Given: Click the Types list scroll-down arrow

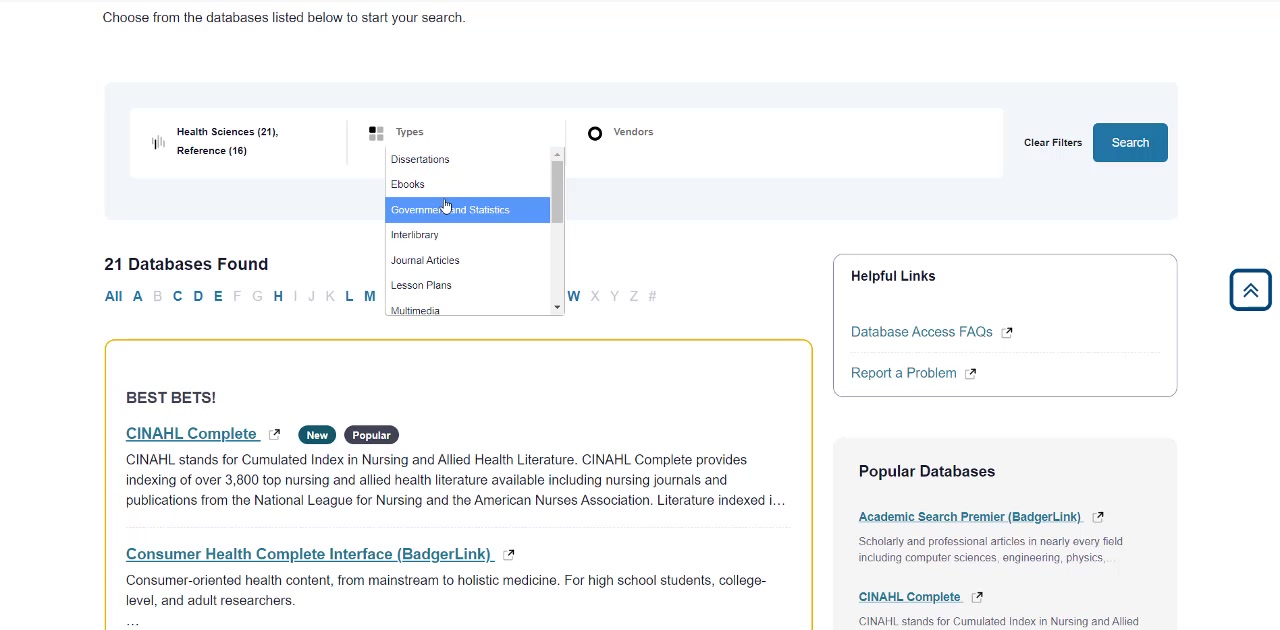Looking at the screenshot, I should tap(557, 307).
